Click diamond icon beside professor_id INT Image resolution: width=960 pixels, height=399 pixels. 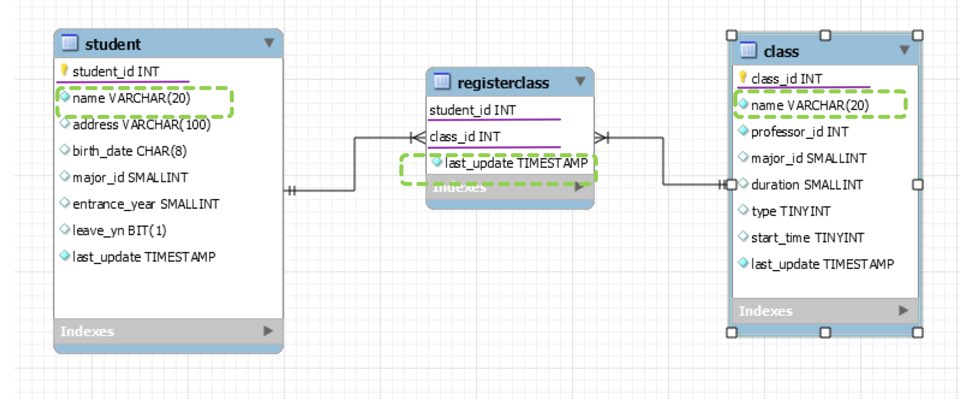click(743, 130)
